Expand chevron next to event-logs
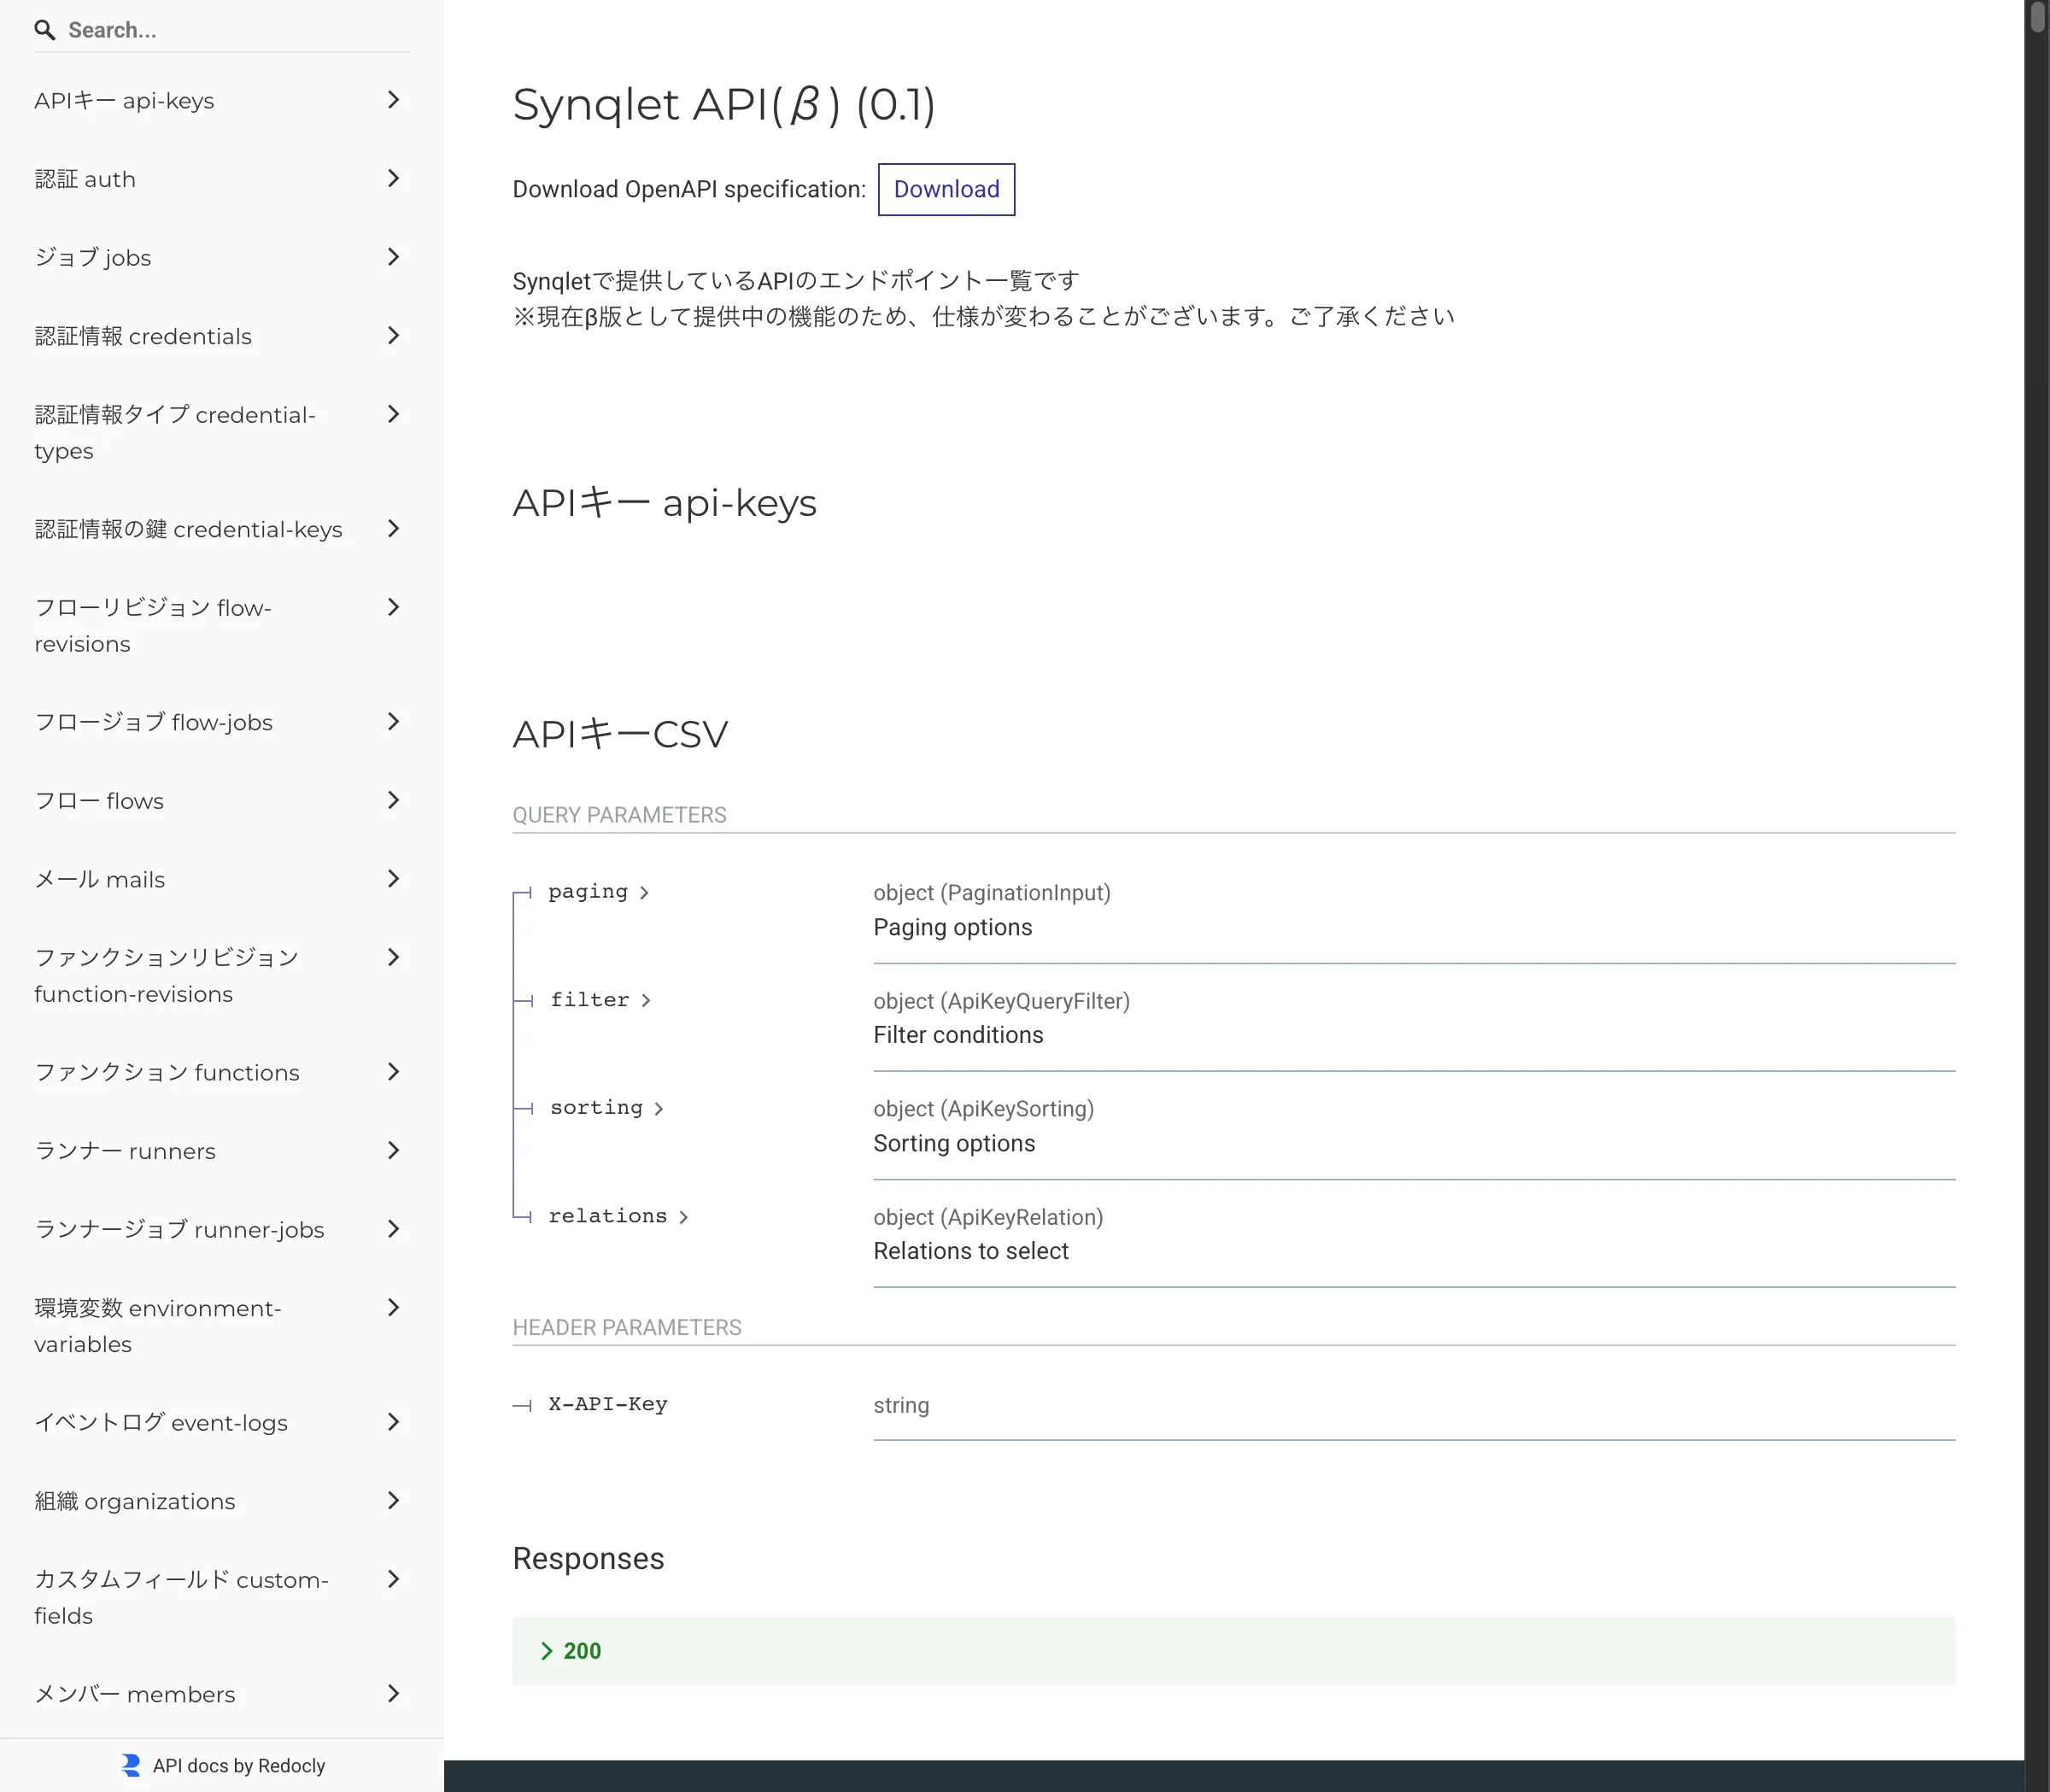The image size is (2050, 1792). 393,1422
